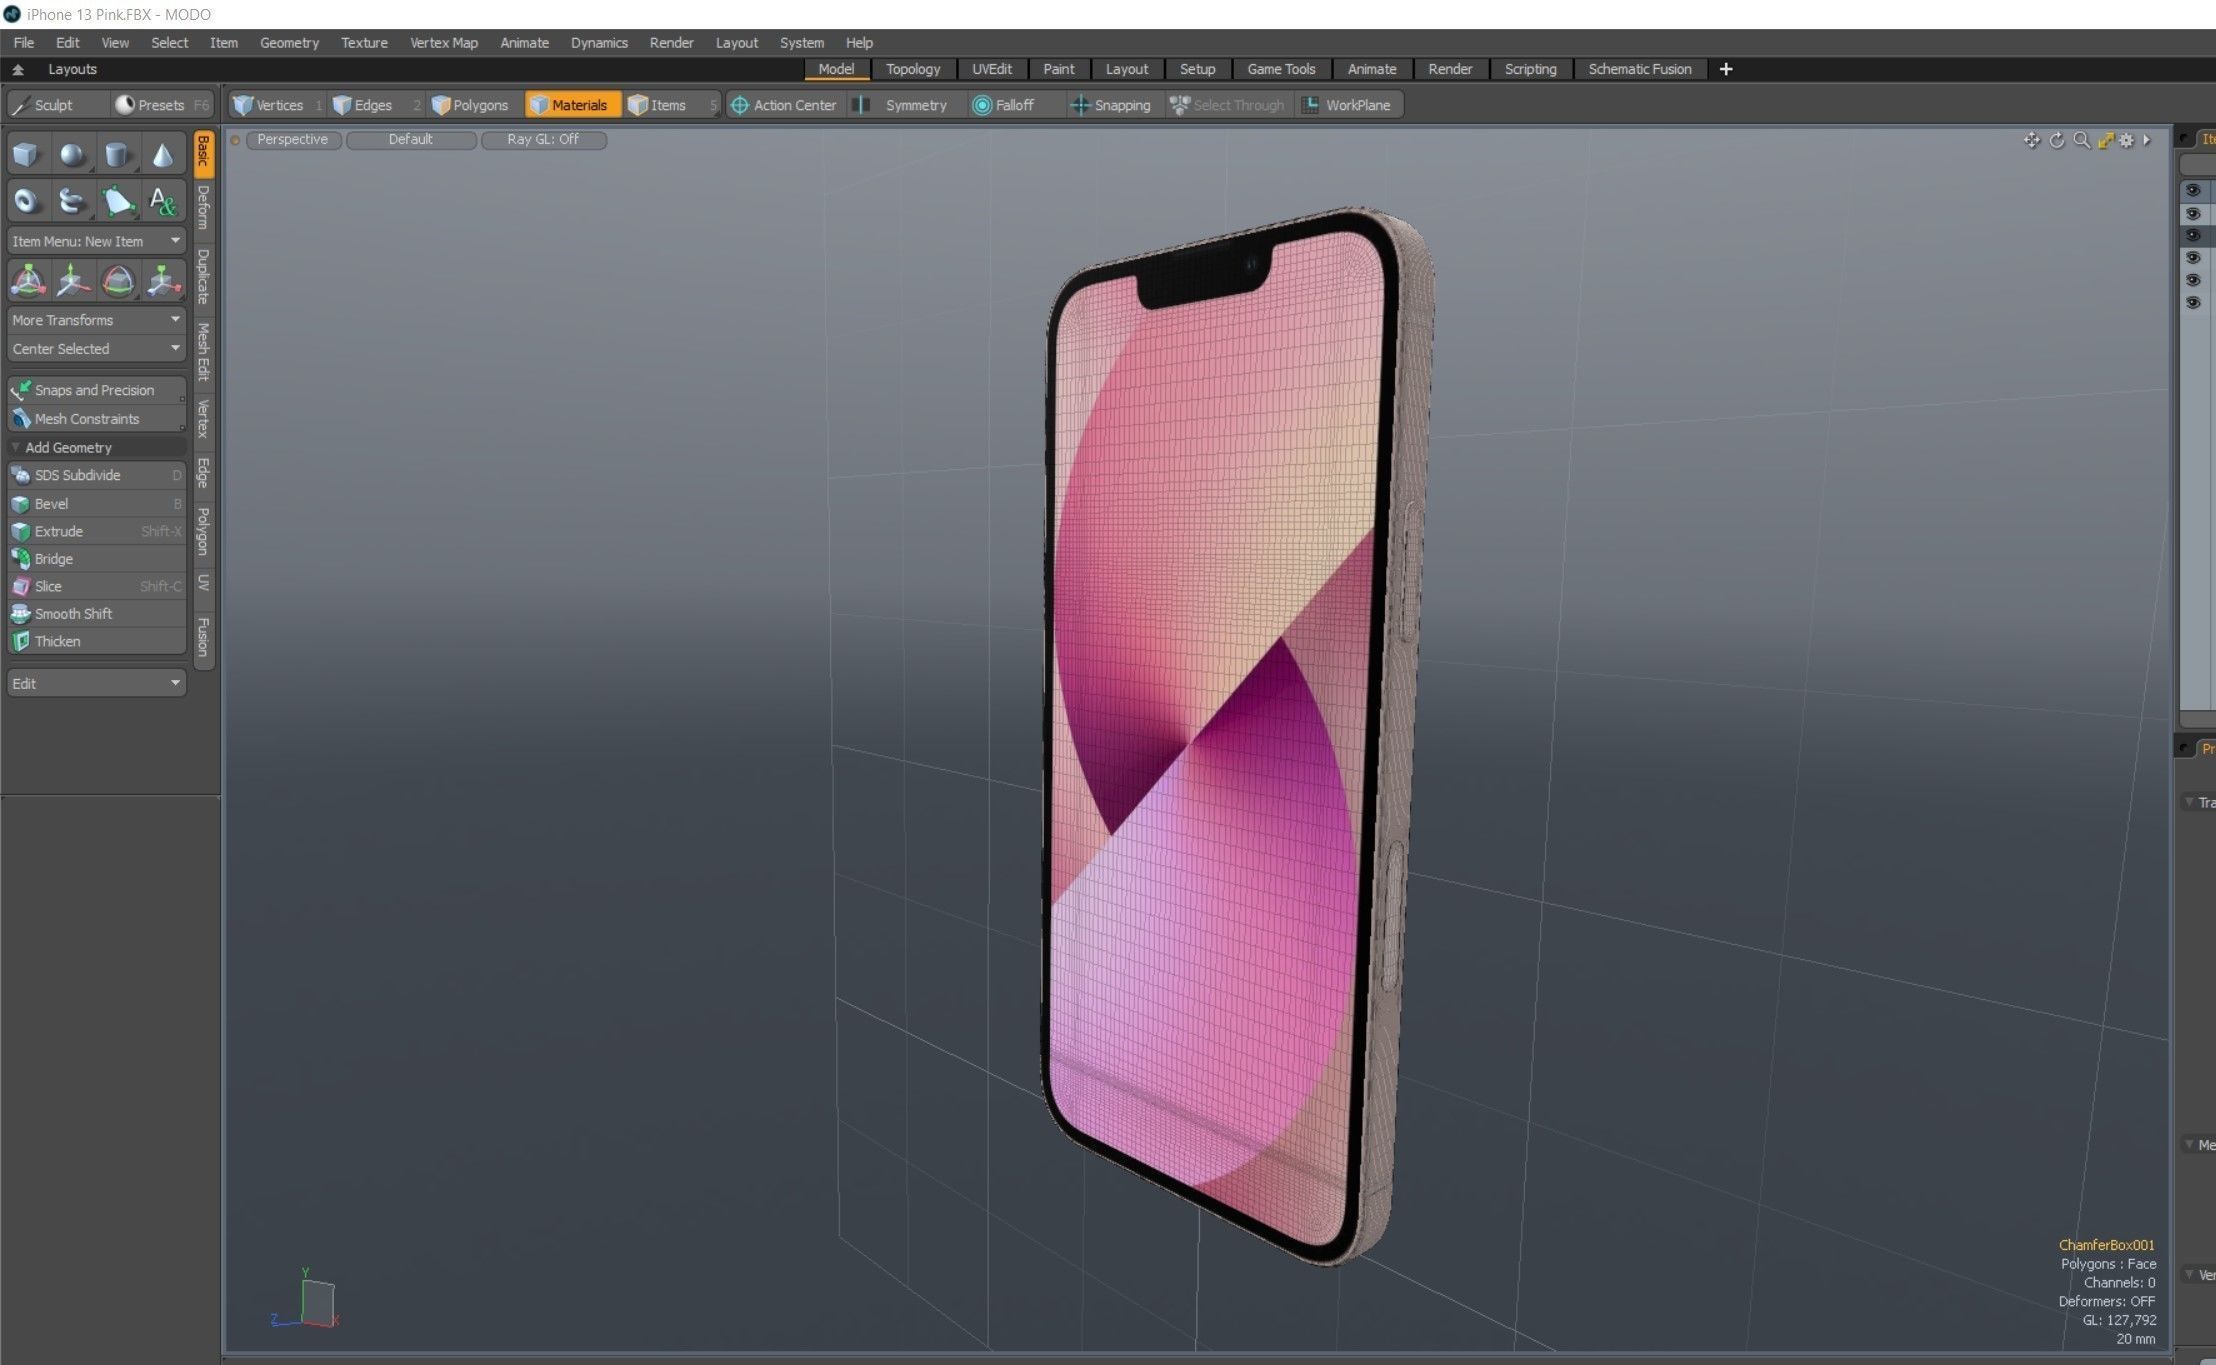Open the More Transforms dropdown

point(96,320)
